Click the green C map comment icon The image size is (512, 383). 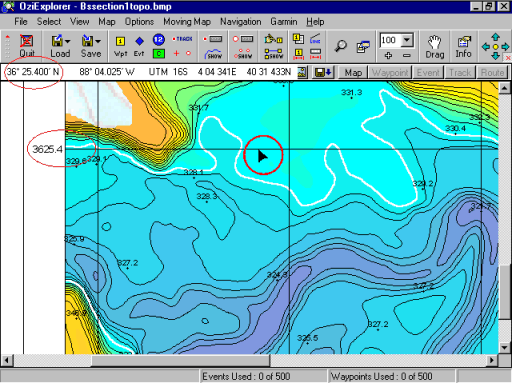pos(159,53)
